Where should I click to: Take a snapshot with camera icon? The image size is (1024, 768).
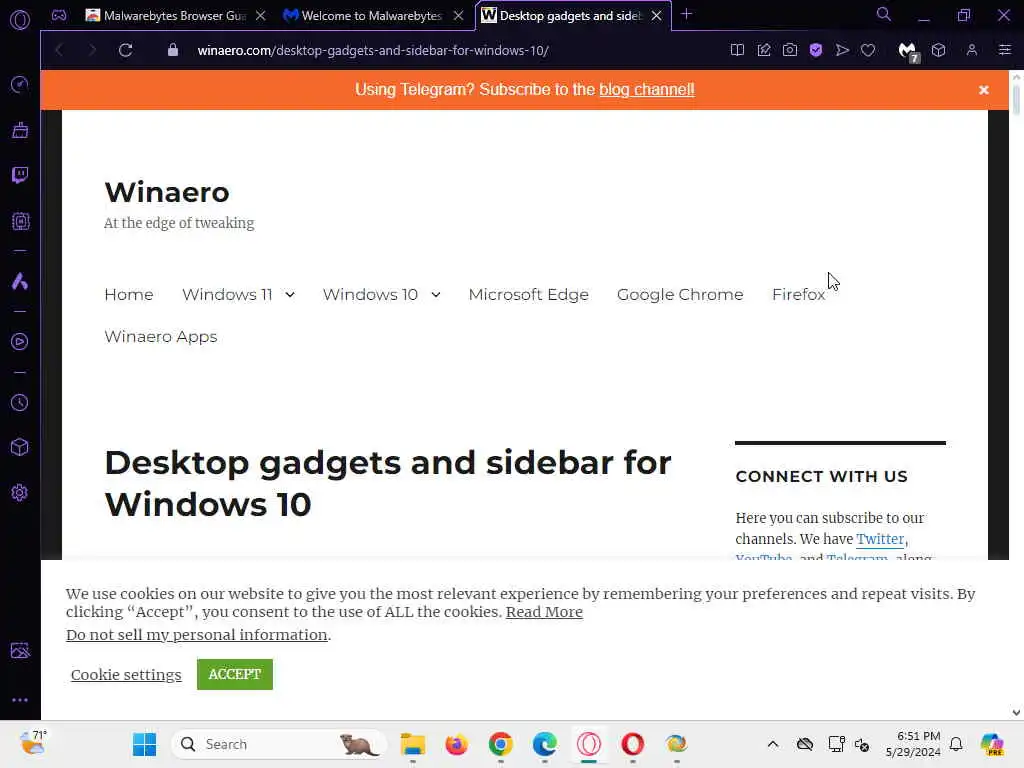790,50
